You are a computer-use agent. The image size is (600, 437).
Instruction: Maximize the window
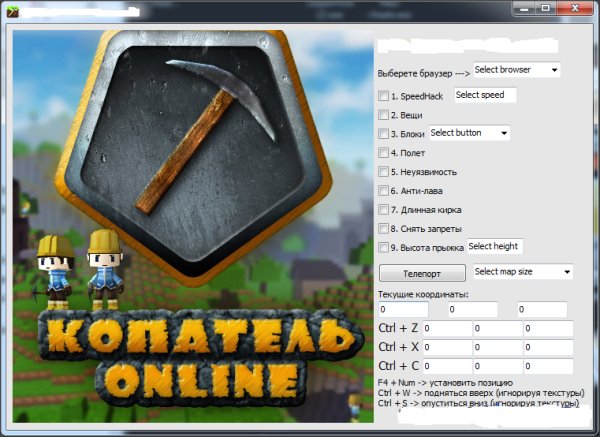(x=546, y=8)
